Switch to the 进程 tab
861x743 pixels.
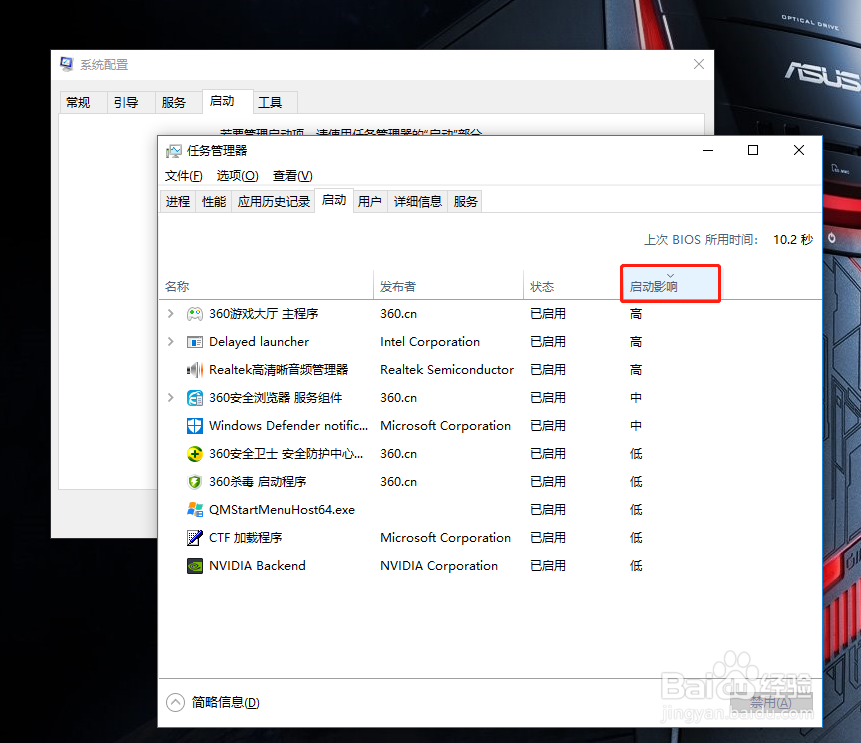pyautogui.click(x=178, y=202)
